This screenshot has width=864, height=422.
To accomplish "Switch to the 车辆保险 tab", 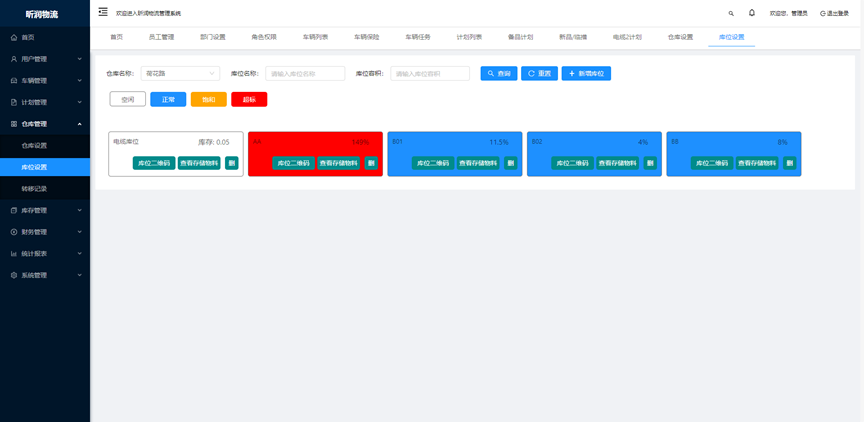I will (x=366, y=37).
